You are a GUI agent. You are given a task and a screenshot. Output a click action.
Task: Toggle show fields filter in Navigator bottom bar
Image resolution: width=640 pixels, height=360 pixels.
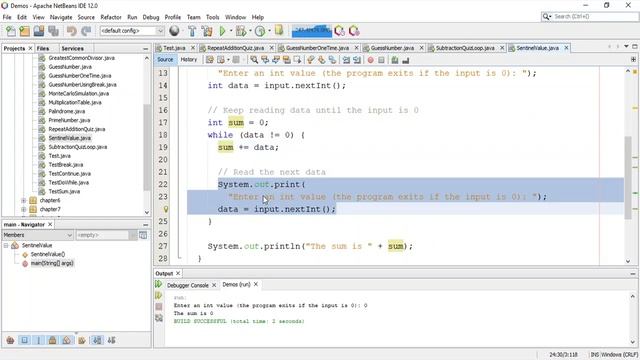click(x=24, y=340)
